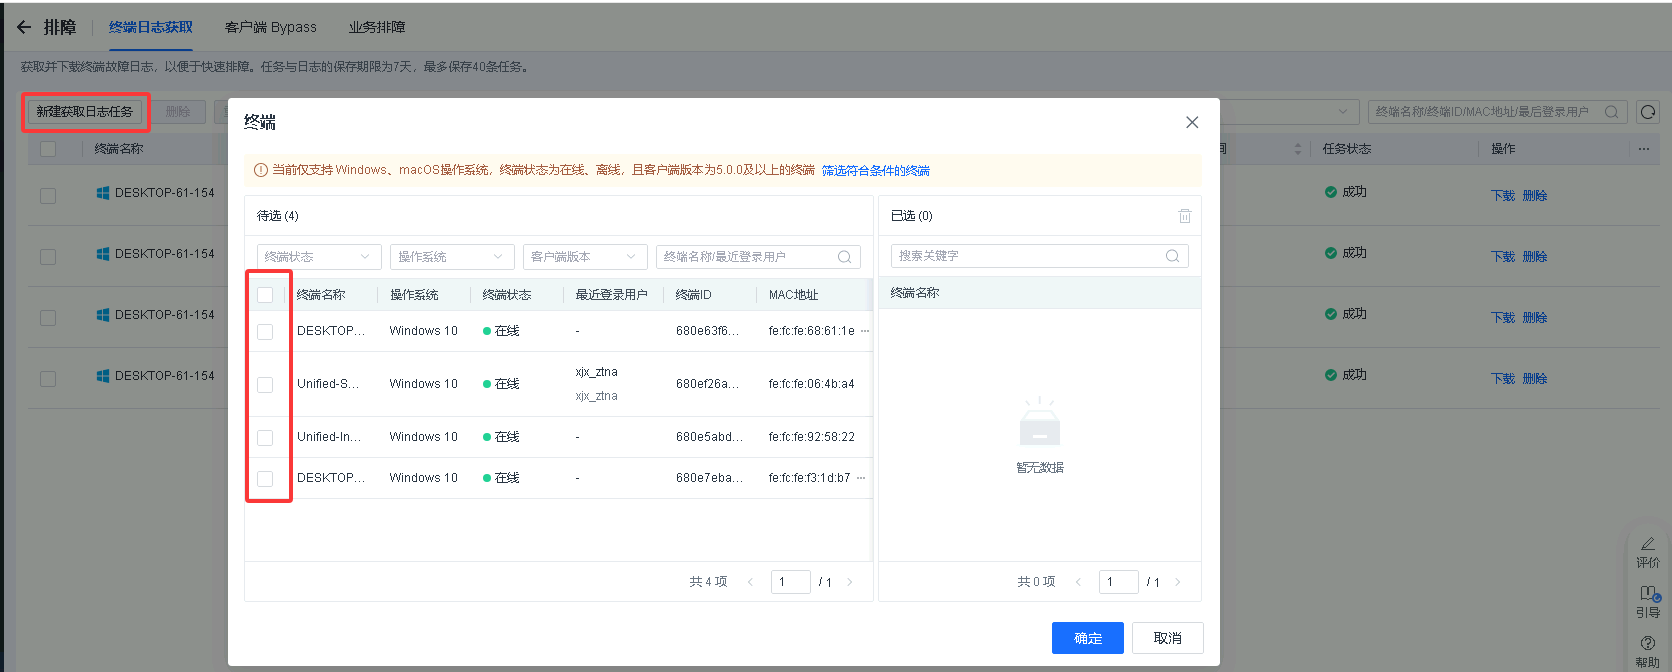Toggle the select-all checkbox in 待选 table header
Viewport: 1672px width, 672px height.
265,295
